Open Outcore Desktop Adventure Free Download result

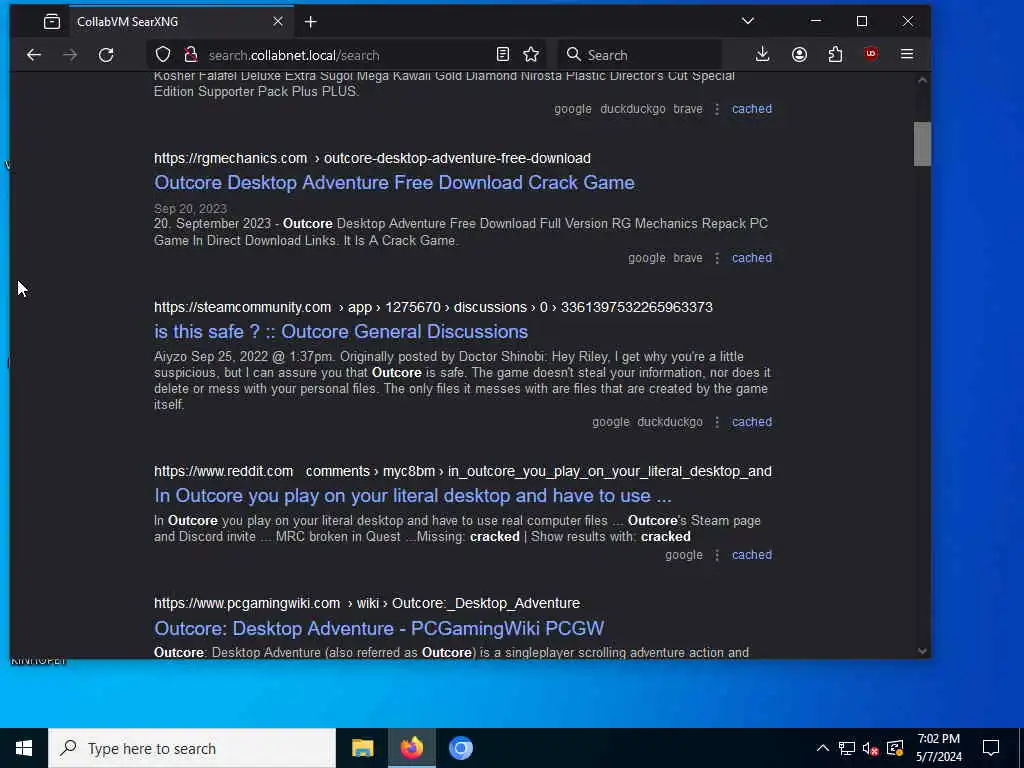(x=394, y=182)
